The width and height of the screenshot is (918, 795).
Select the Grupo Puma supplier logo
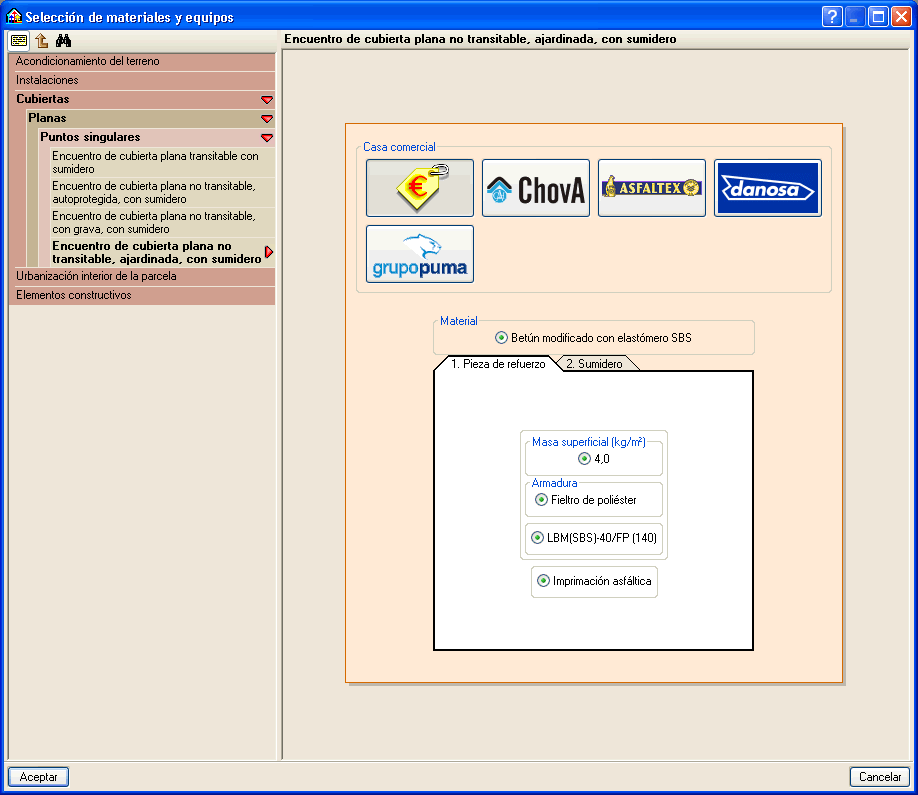pos(420,254)
